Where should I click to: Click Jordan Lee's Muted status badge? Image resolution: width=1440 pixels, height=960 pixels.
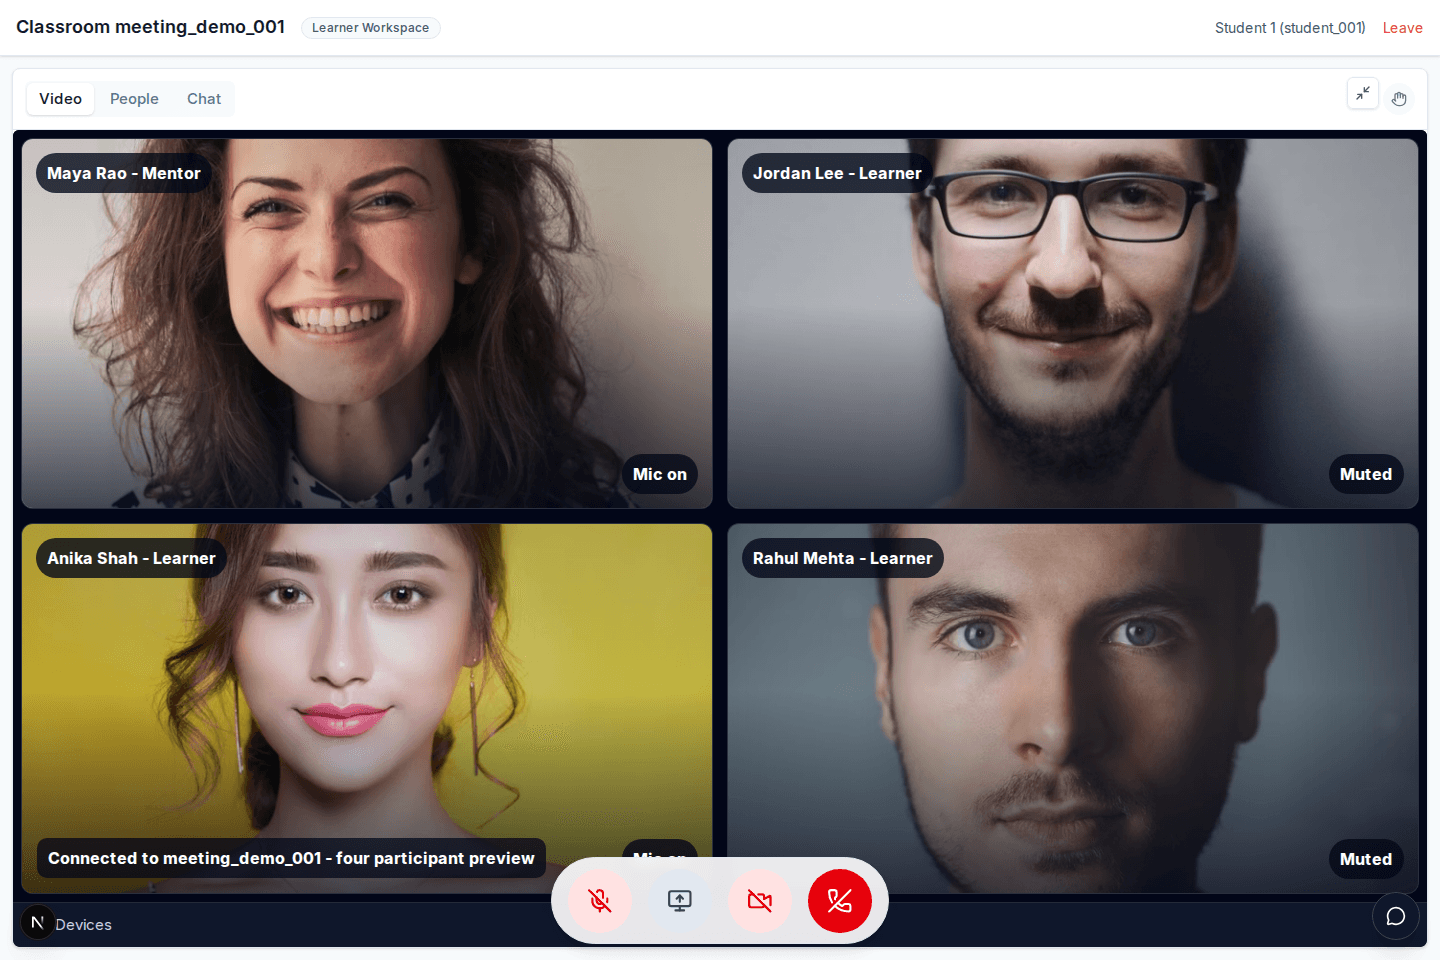[1366, 474]
